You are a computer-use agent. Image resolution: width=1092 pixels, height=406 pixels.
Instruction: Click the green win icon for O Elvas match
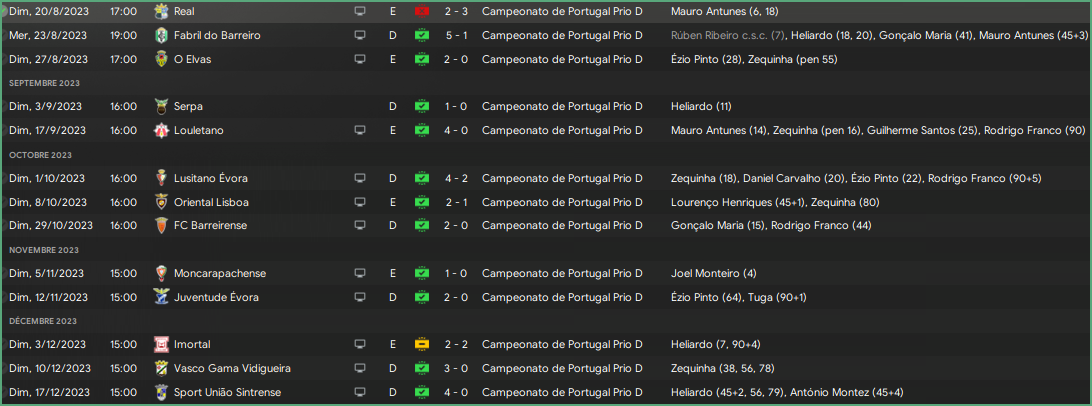tap(422, 59)
